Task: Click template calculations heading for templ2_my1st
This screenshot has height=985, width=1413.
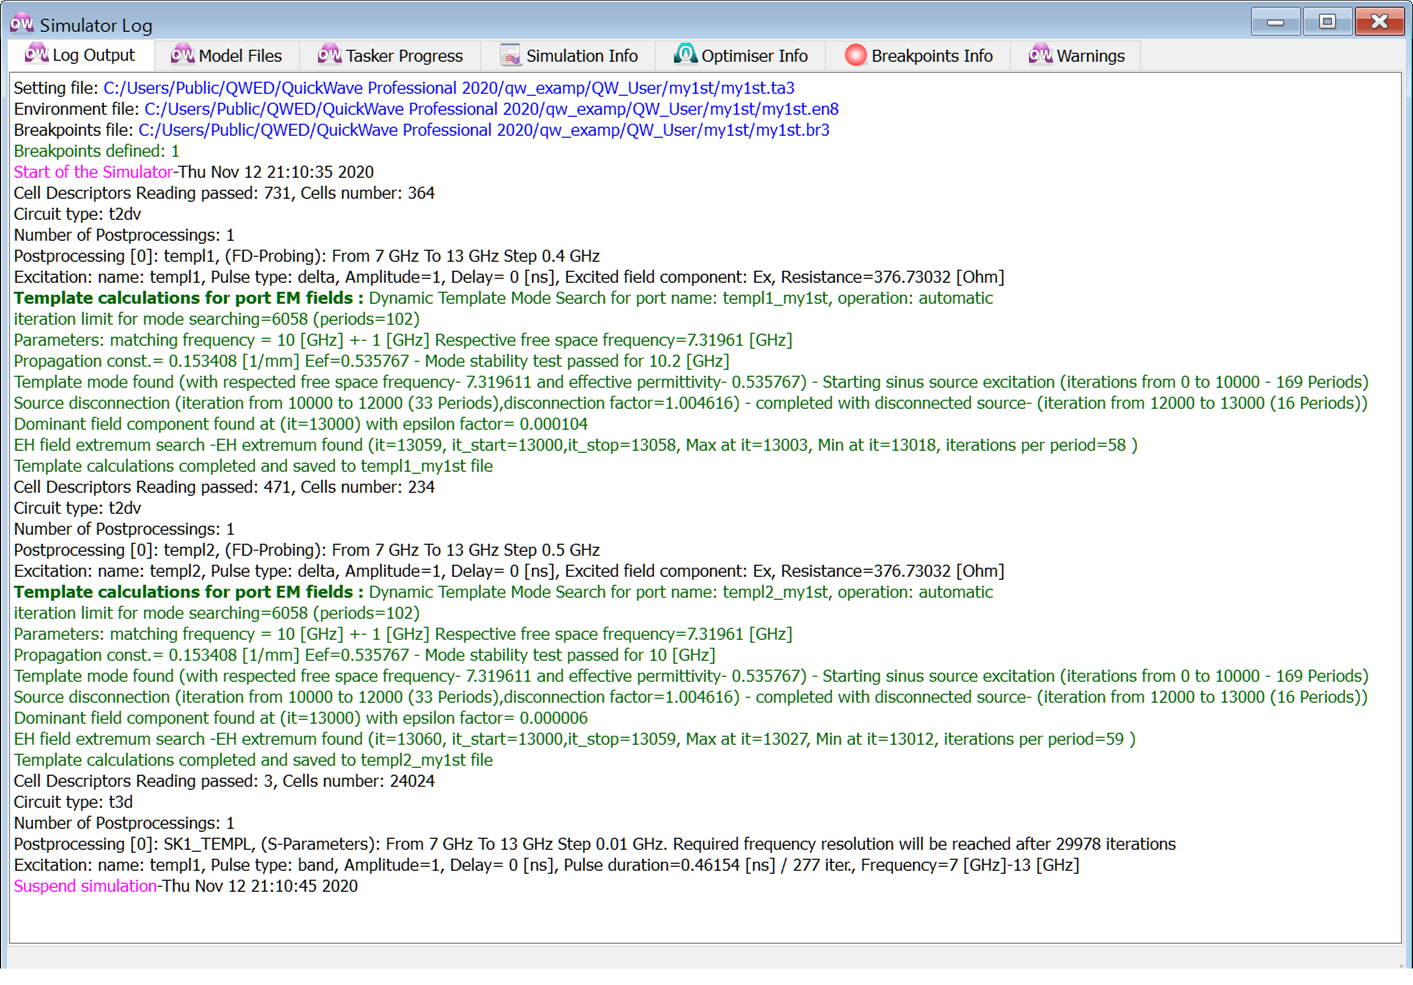Action: pyautogui.click(x=504, y=592)
